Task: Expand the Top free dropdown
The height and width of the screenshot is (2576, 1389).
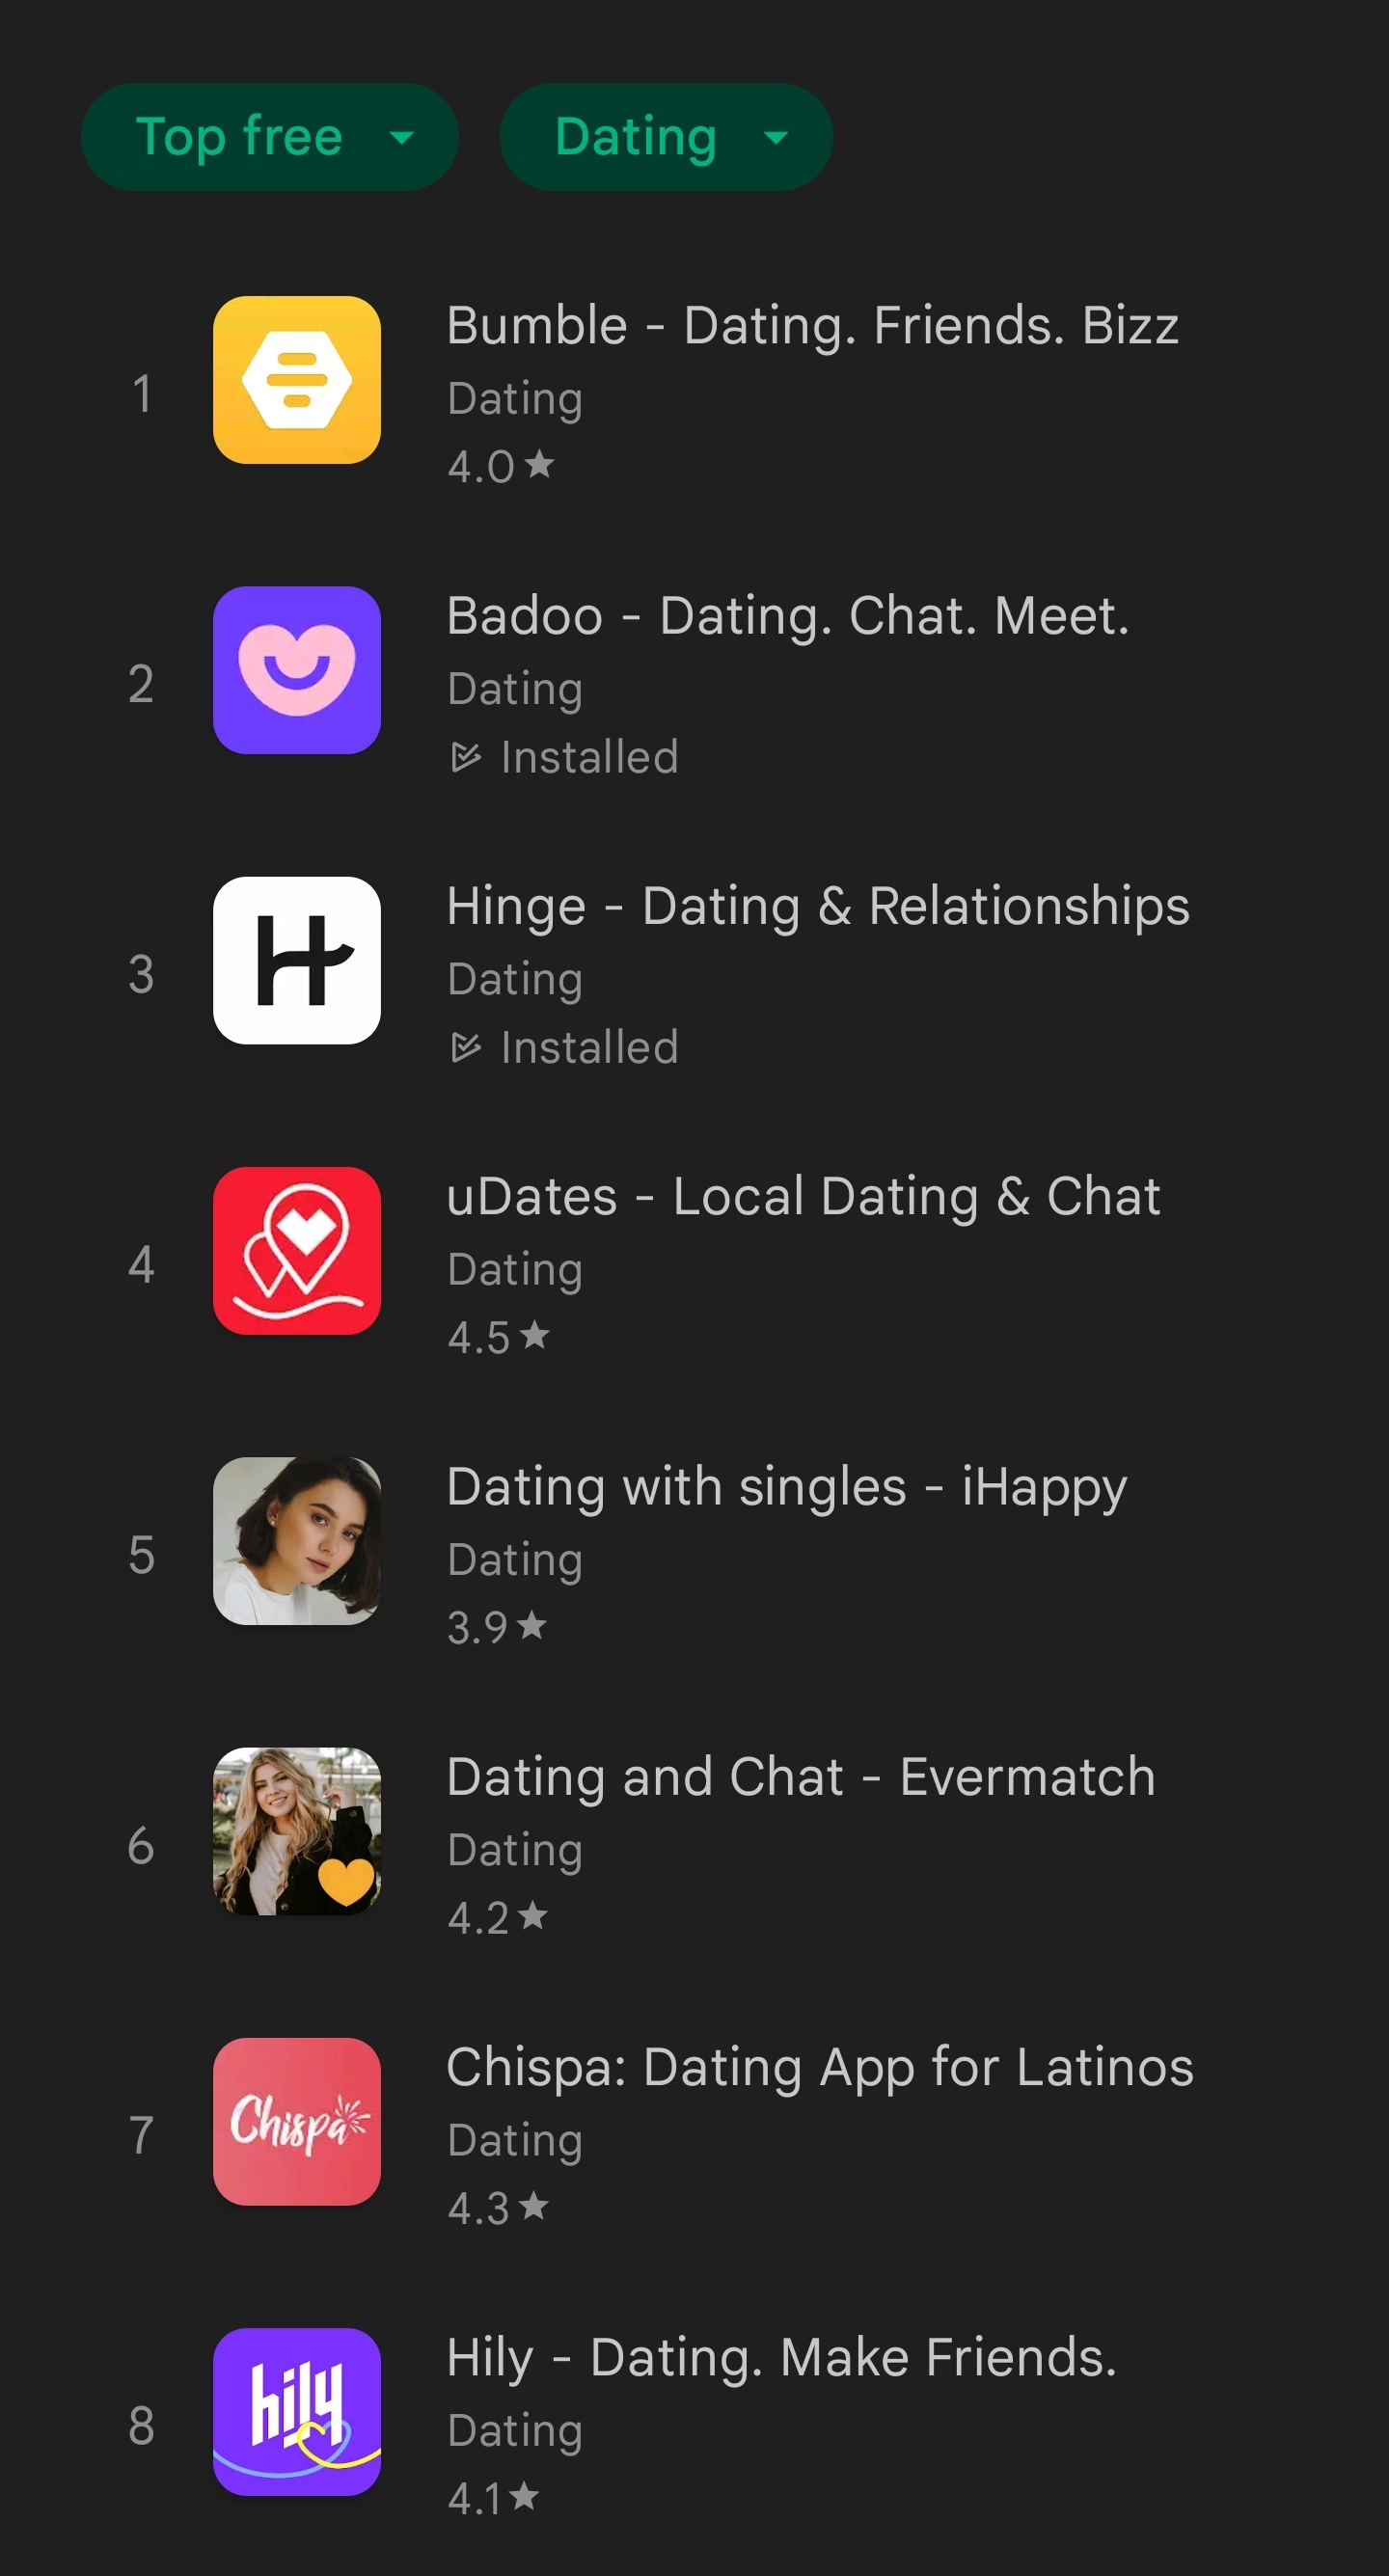Action: tap(270, 137)
